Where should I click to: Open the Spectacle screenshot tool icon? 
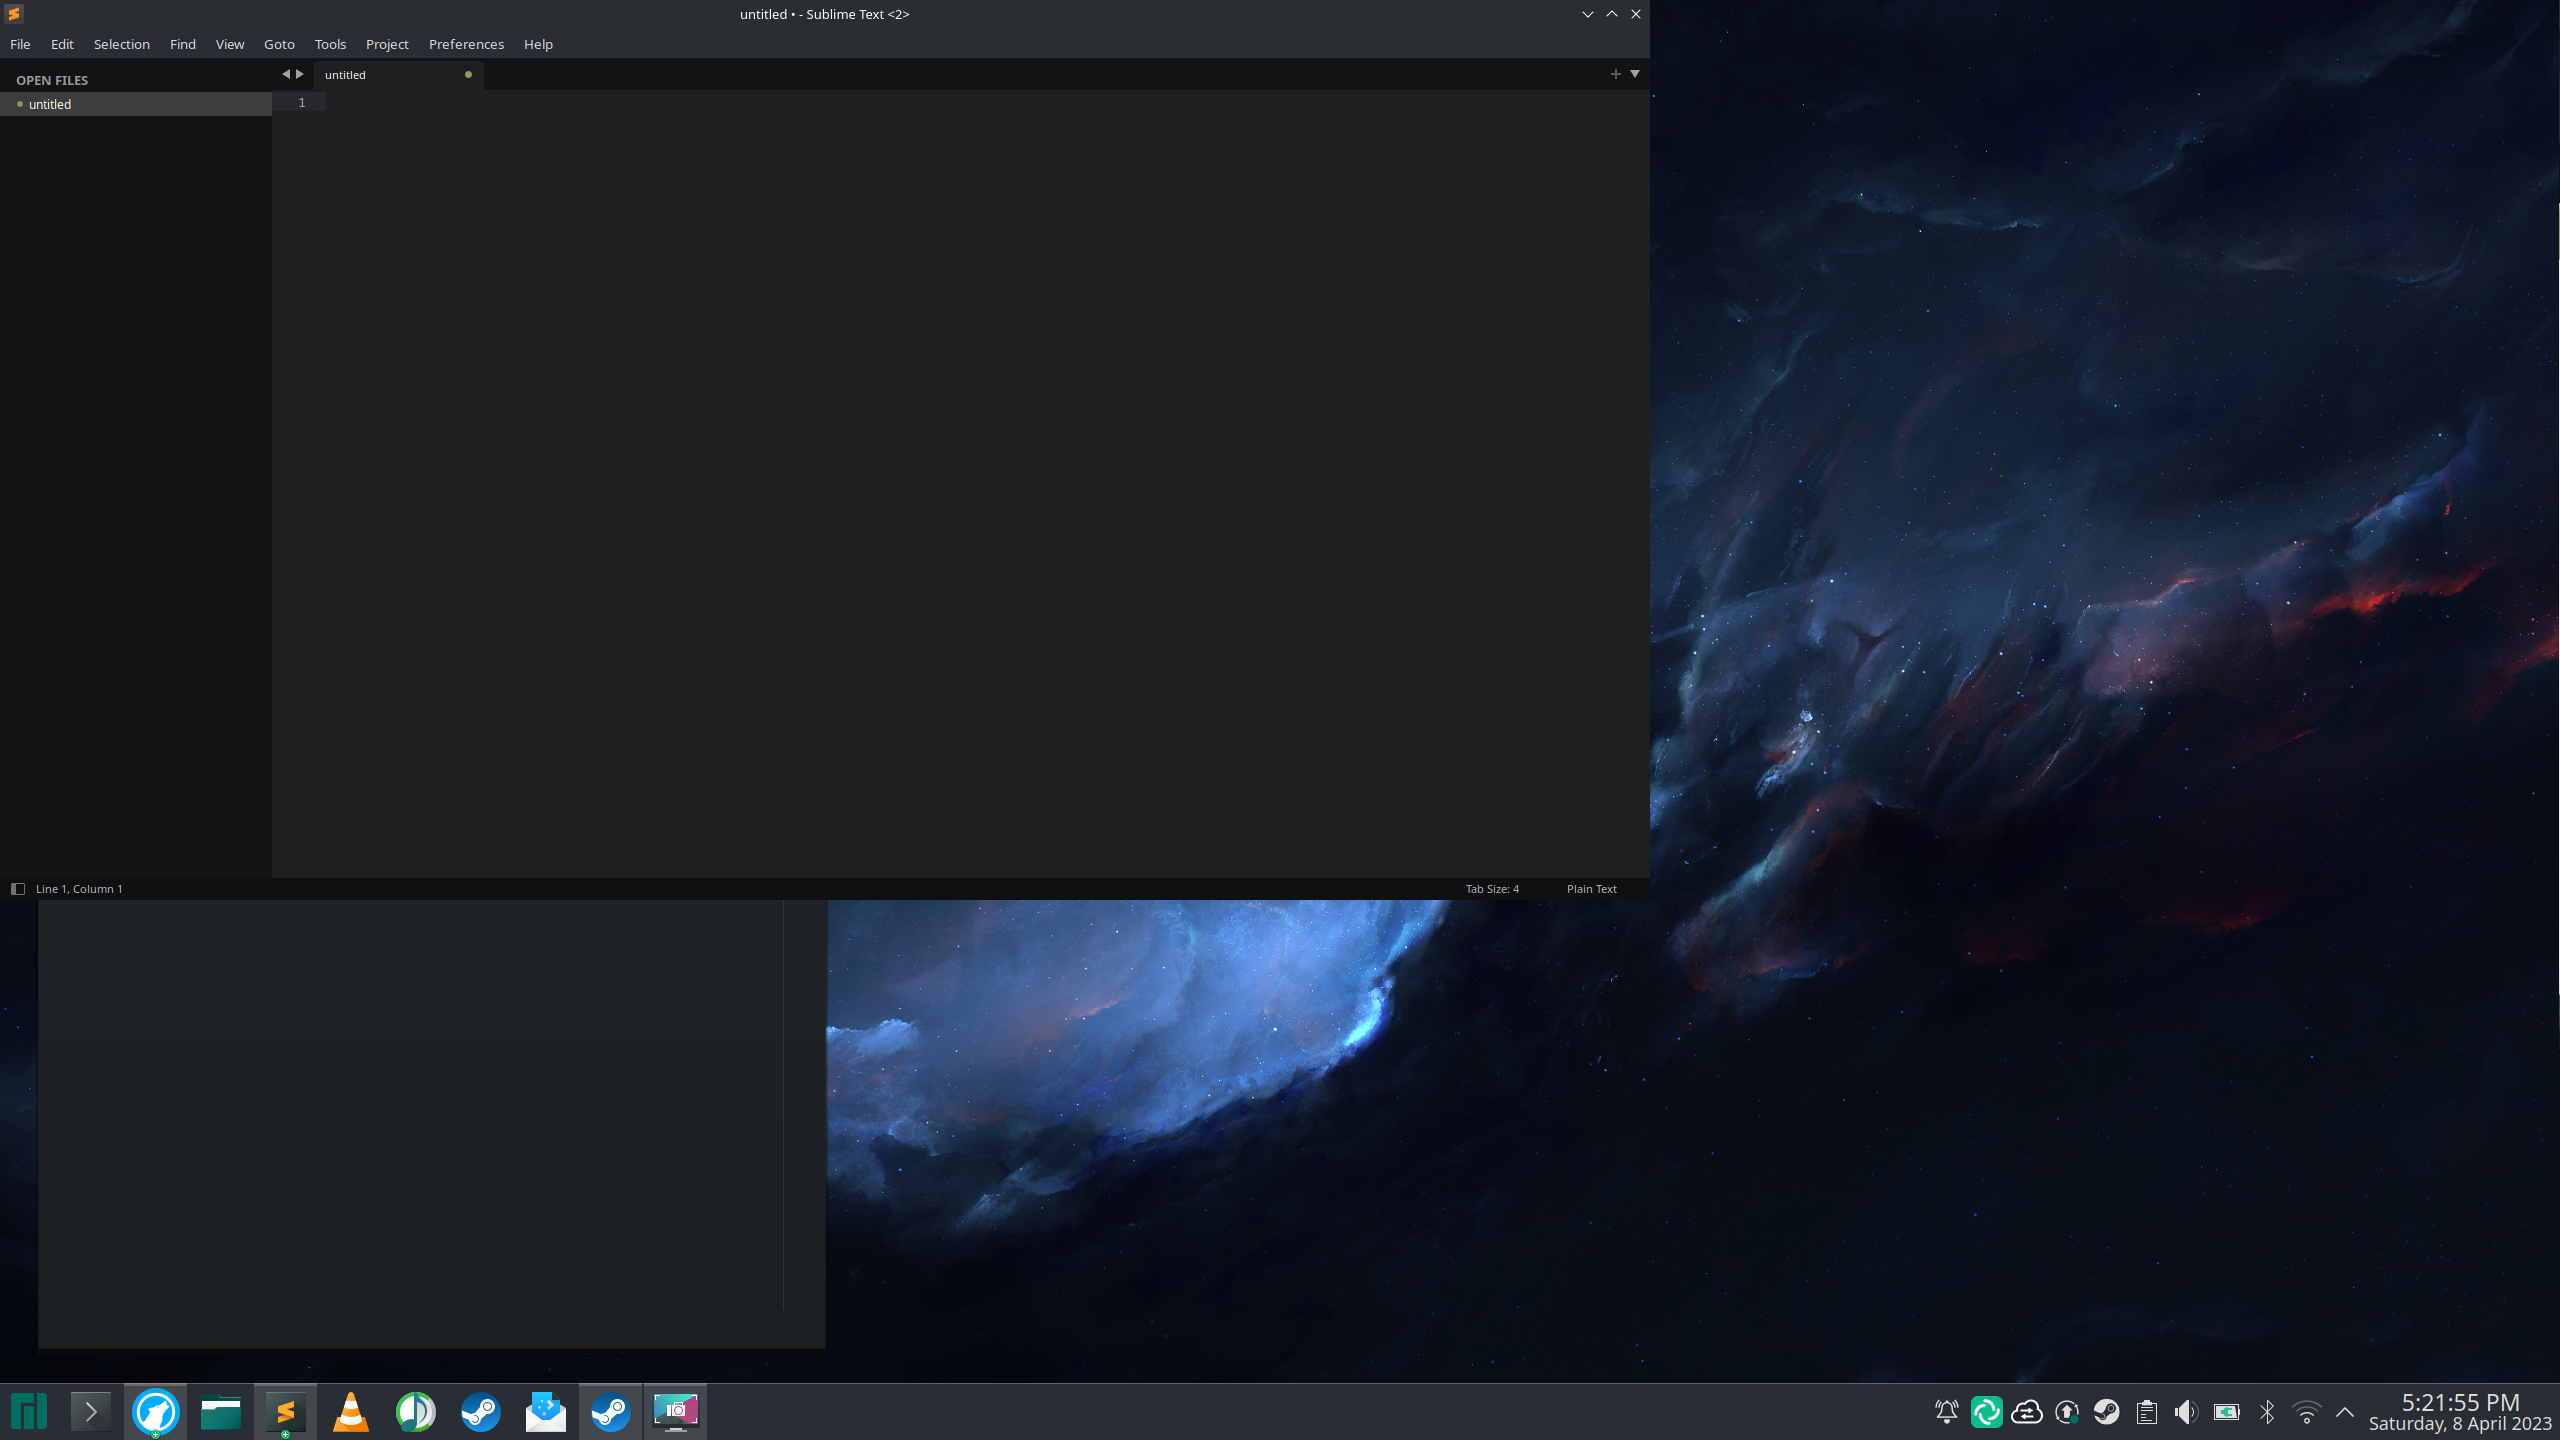click(675, 1412)
